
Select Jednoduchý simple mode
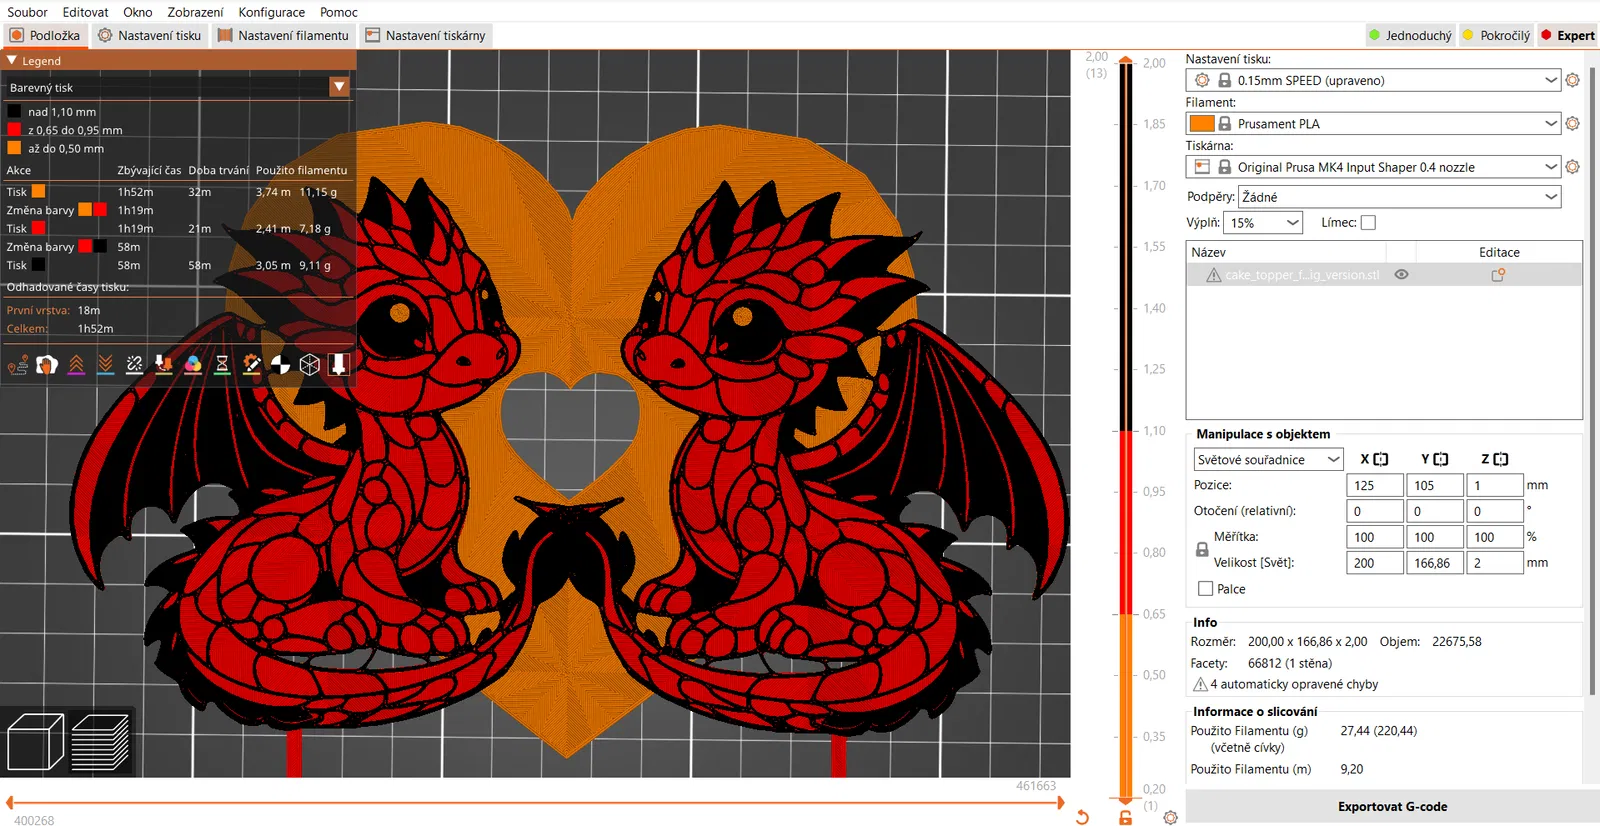(1410, 35)
